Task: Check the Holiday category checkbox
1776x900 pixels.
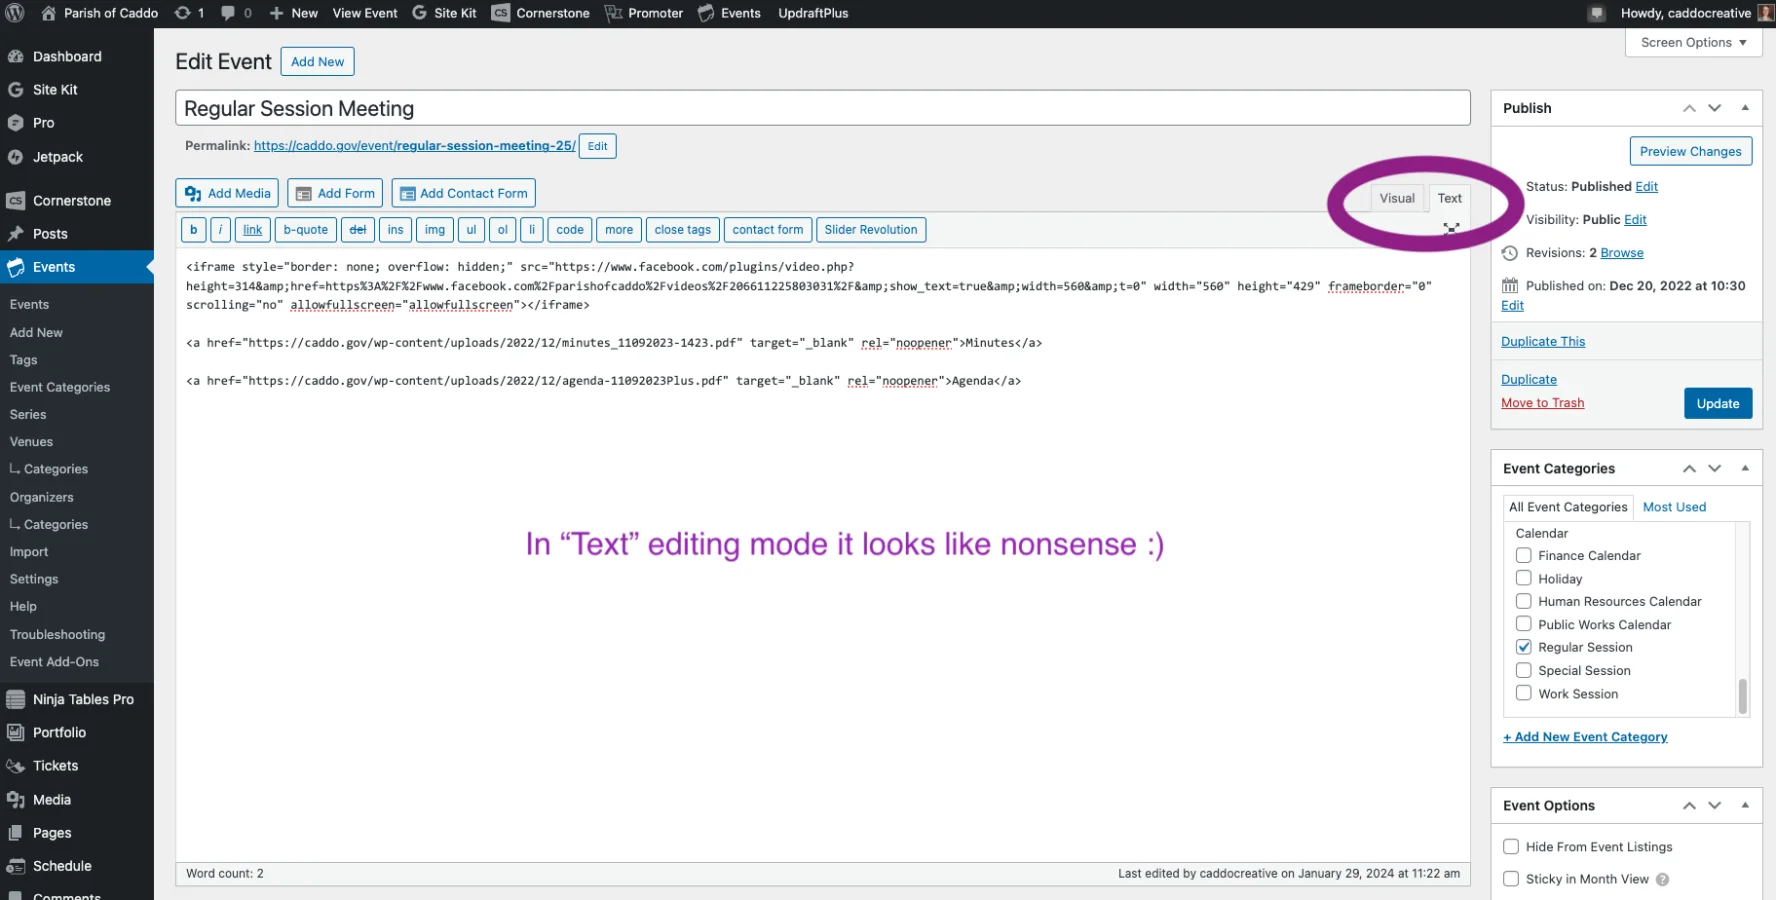Action: coord(1523,578)
